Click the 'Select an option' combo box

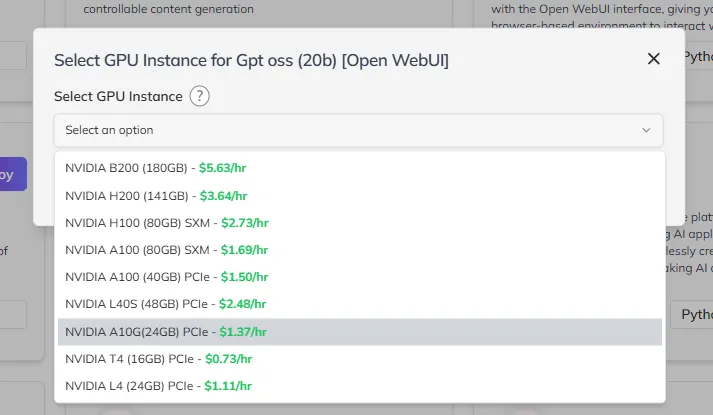point(358,130)
